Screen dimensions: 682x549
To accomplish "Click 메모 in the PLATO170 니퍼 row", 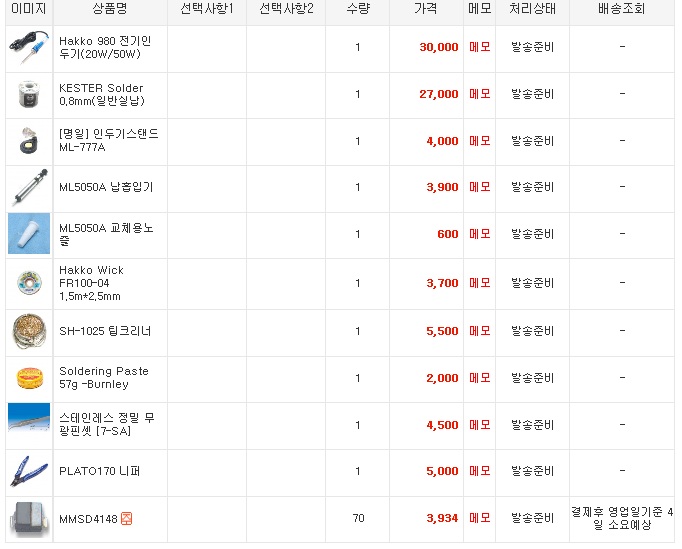I will click(480, 471).
